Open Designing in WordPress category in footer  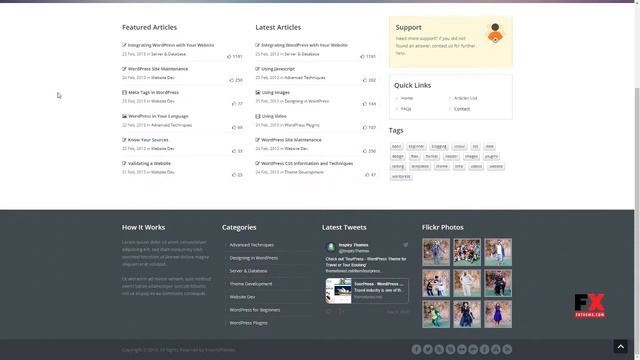click(x=253, y=258)
